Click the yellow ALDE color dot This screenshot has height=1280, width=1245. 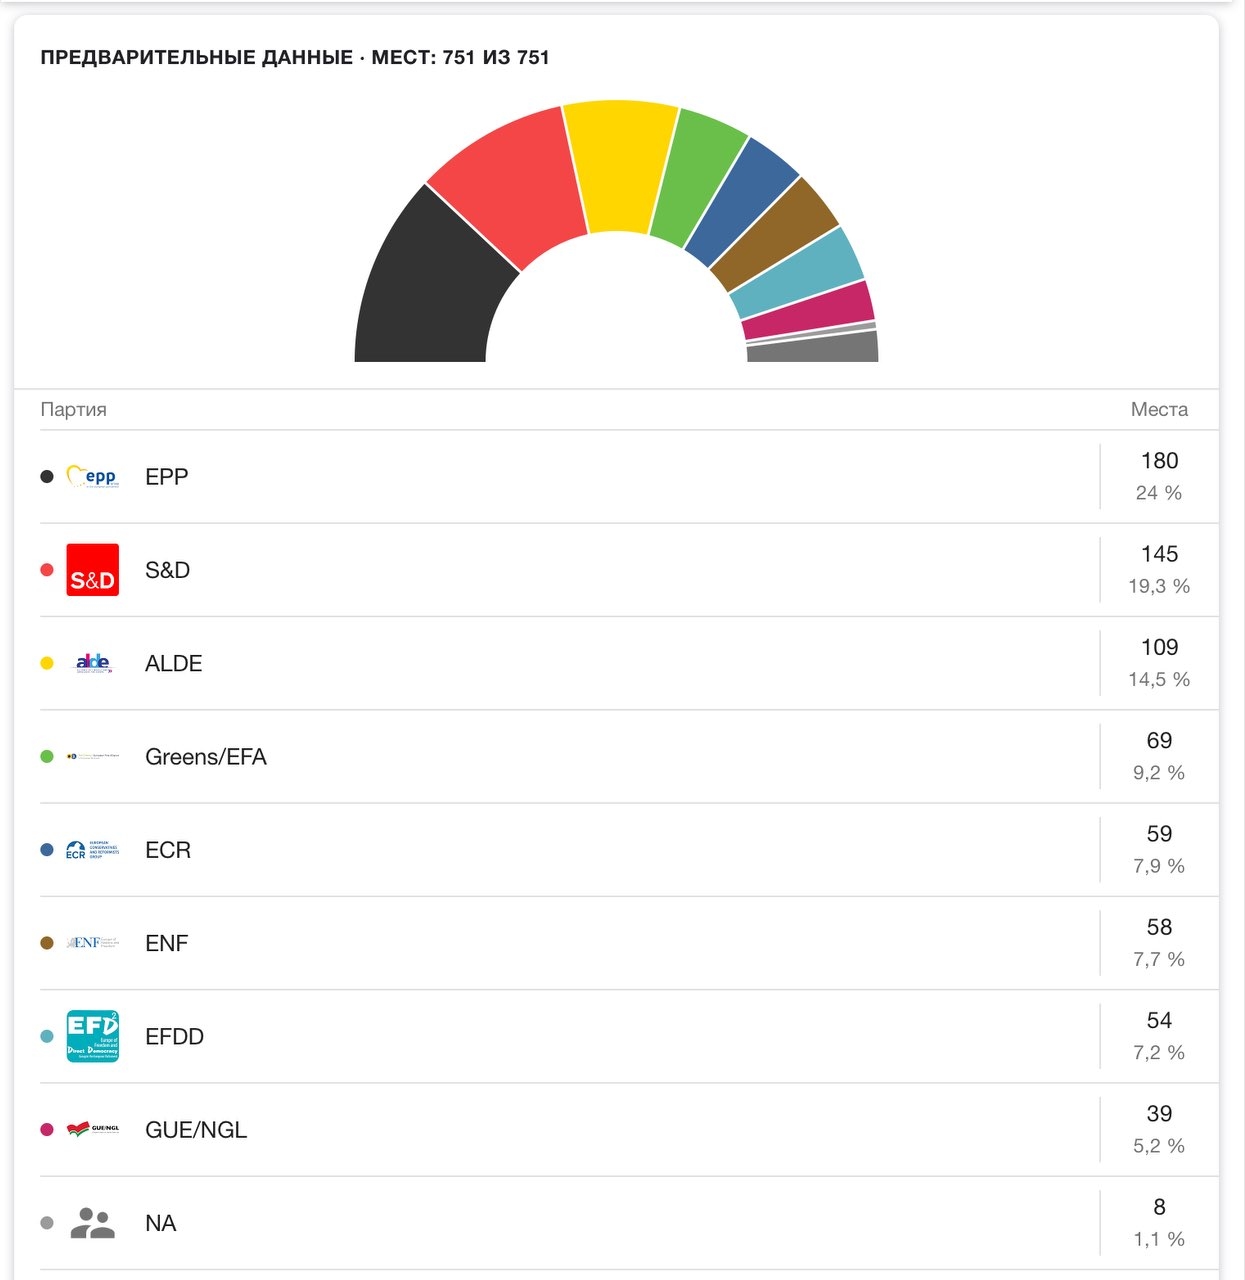click(x=47, y=663)
